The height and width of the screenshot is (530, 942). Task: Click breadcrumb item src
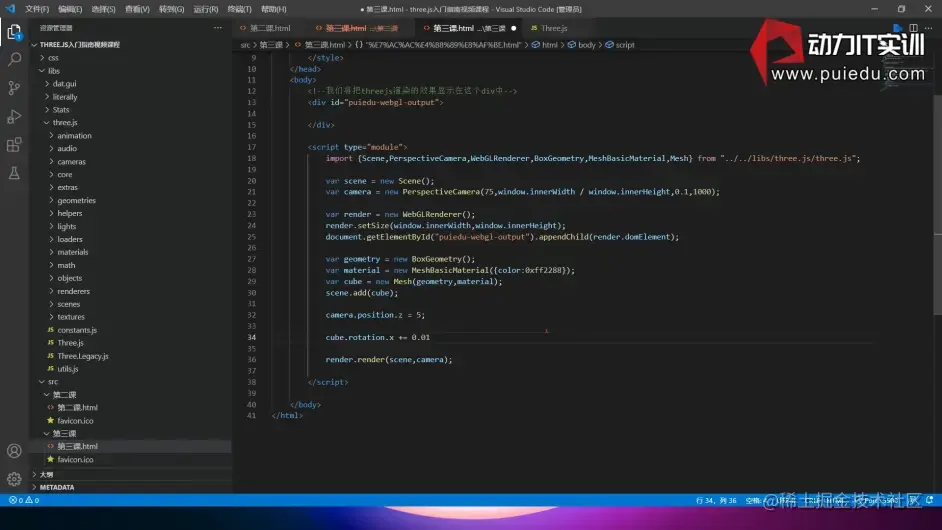tap(245, 45)
